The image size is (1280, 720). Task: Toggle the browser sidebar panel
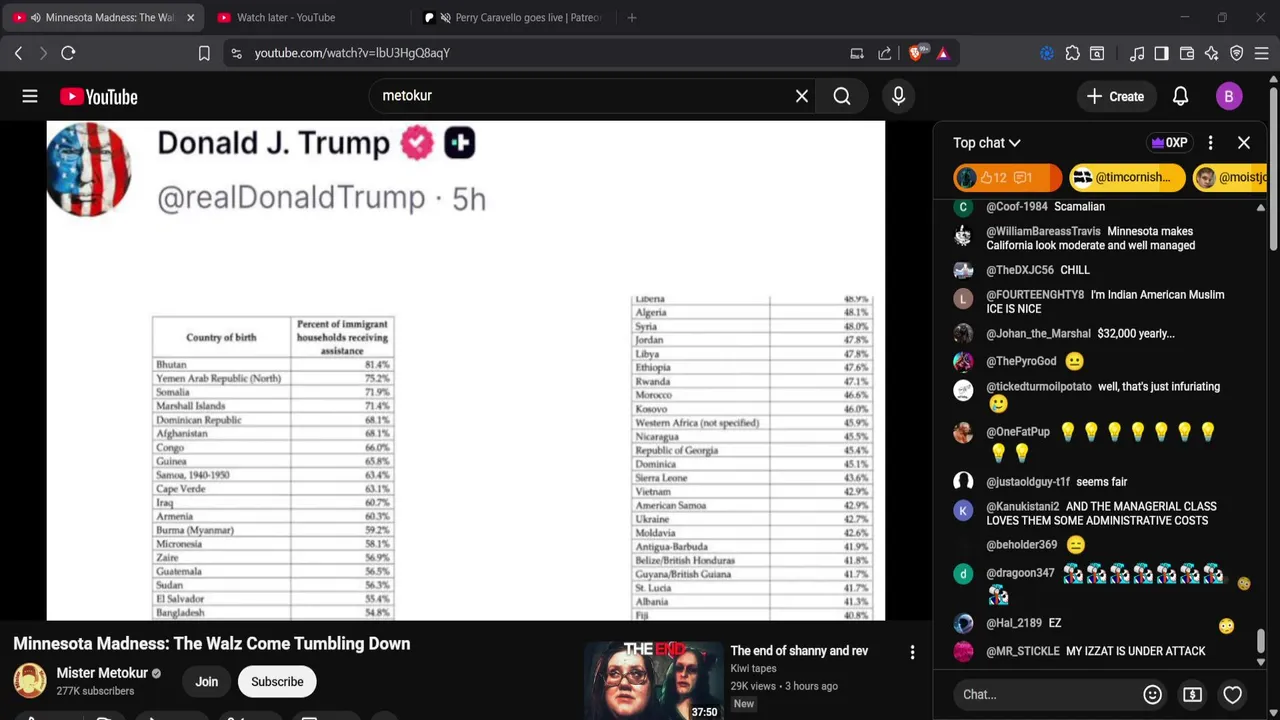click(1161, 53)
